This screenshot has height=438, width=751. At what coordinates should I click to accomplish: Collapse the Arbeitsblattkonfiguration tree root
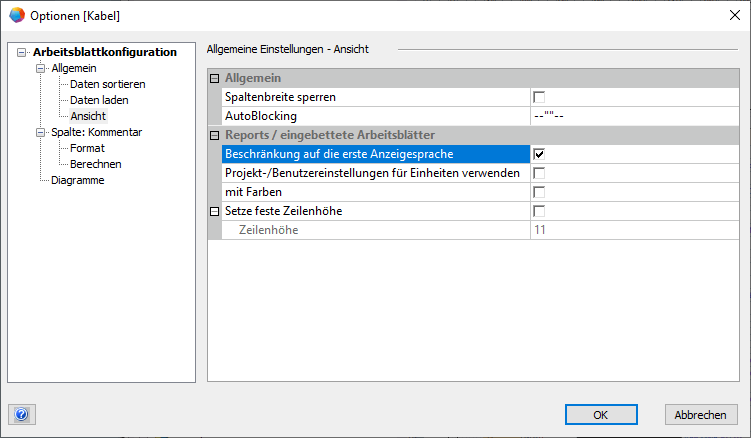tap(22, 52)
